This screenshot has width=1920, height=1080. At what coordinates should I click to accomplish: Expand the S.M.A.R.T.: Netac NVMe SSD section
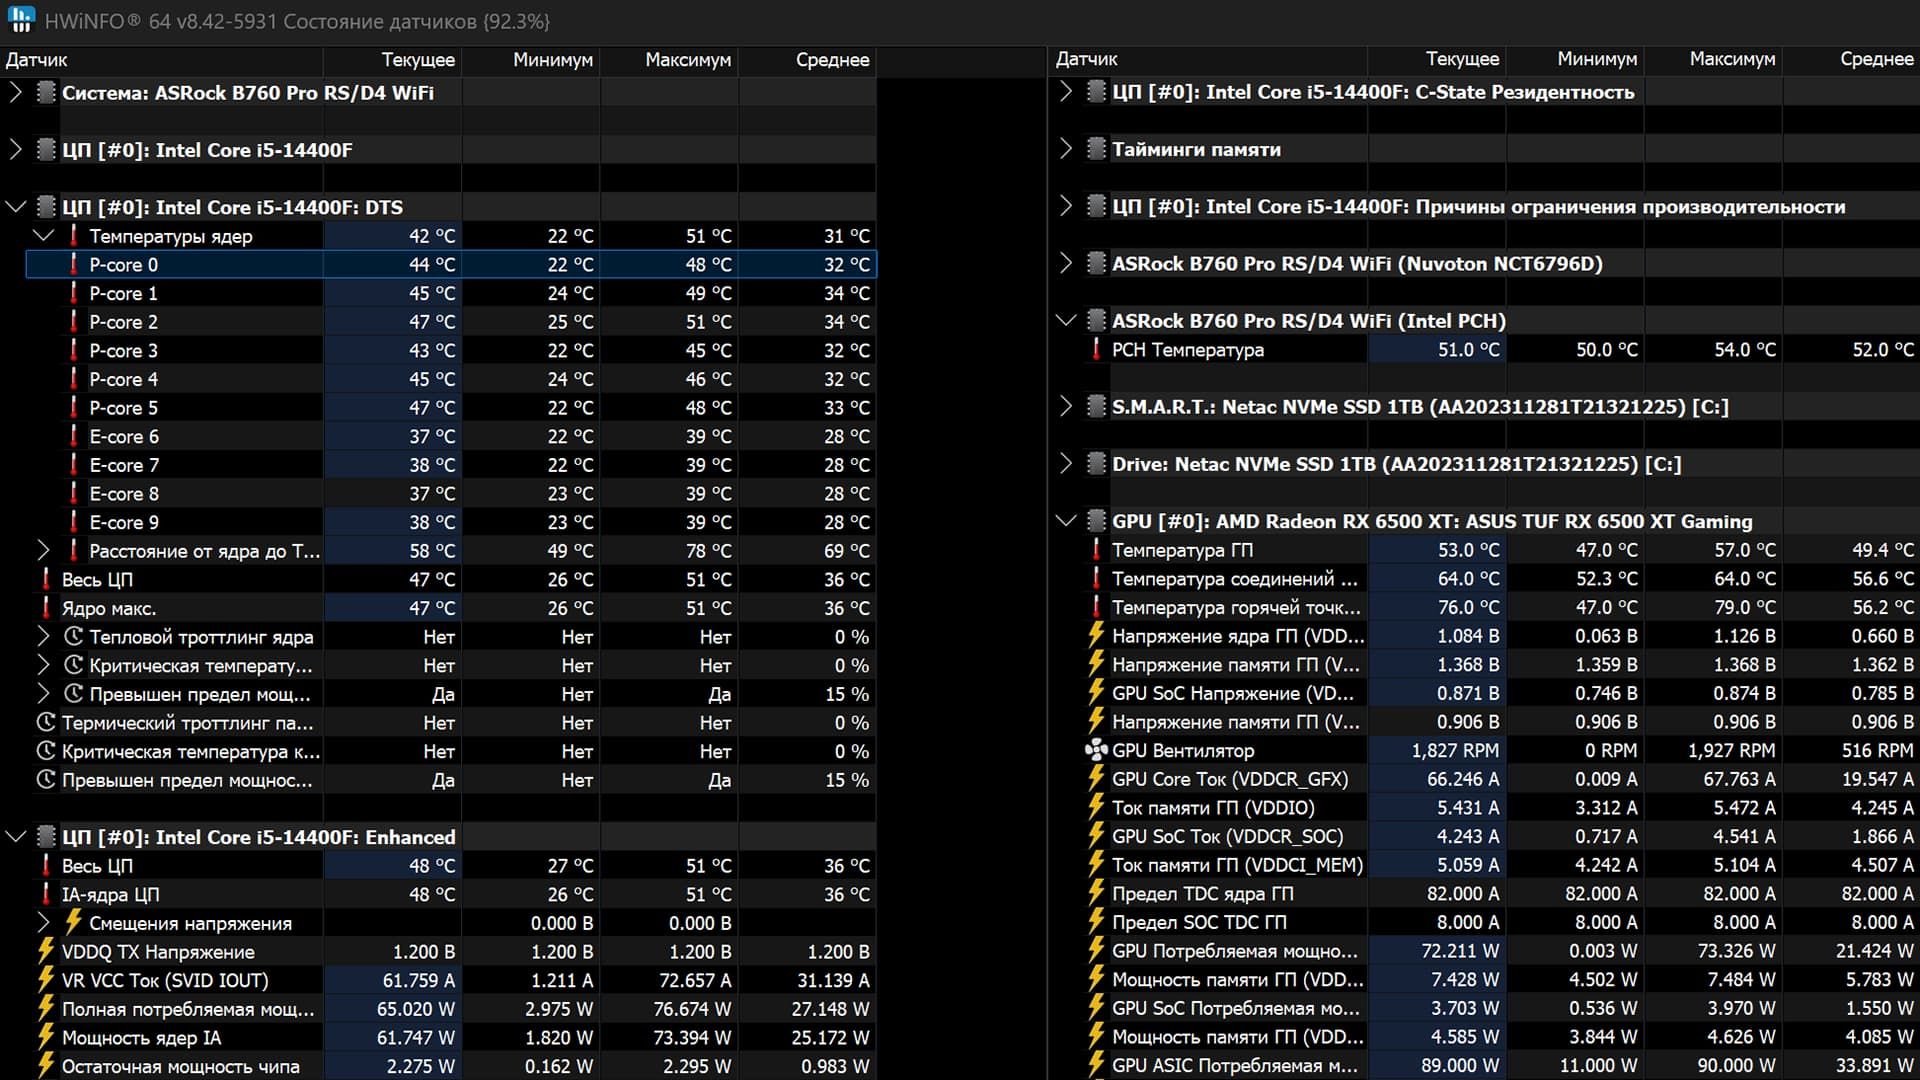pos(1066,406)
